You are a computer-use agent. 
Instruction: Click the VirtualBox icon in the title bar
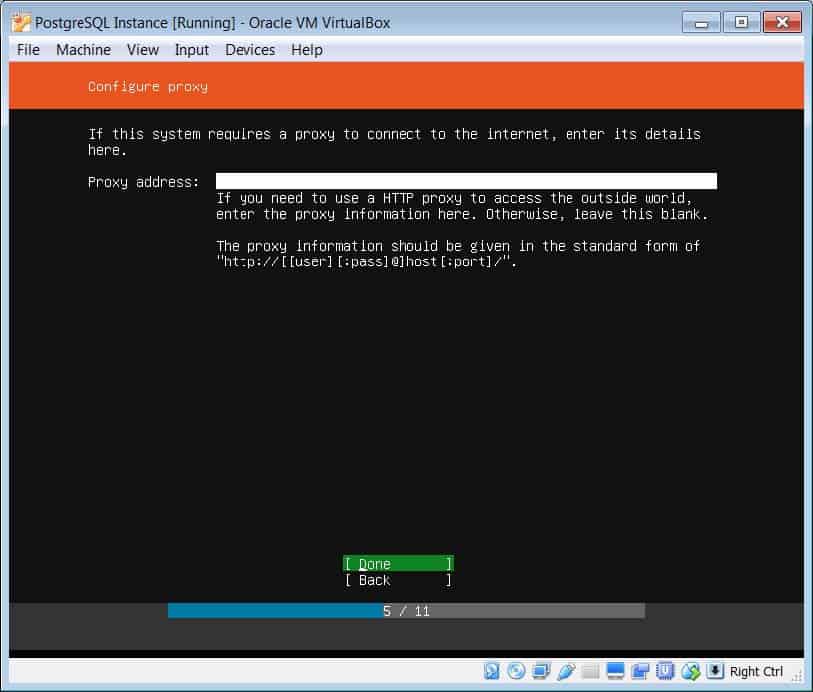tap(21, 23)
